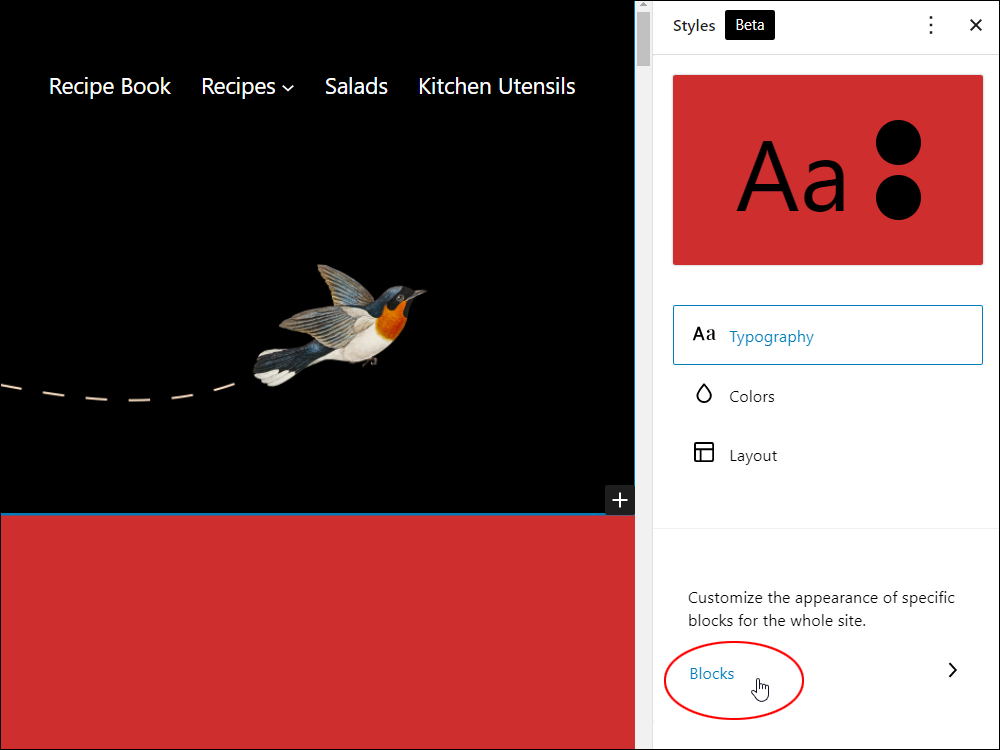
Task: Click the scrollbar up arrow
Action: click(x=643, y=5)
